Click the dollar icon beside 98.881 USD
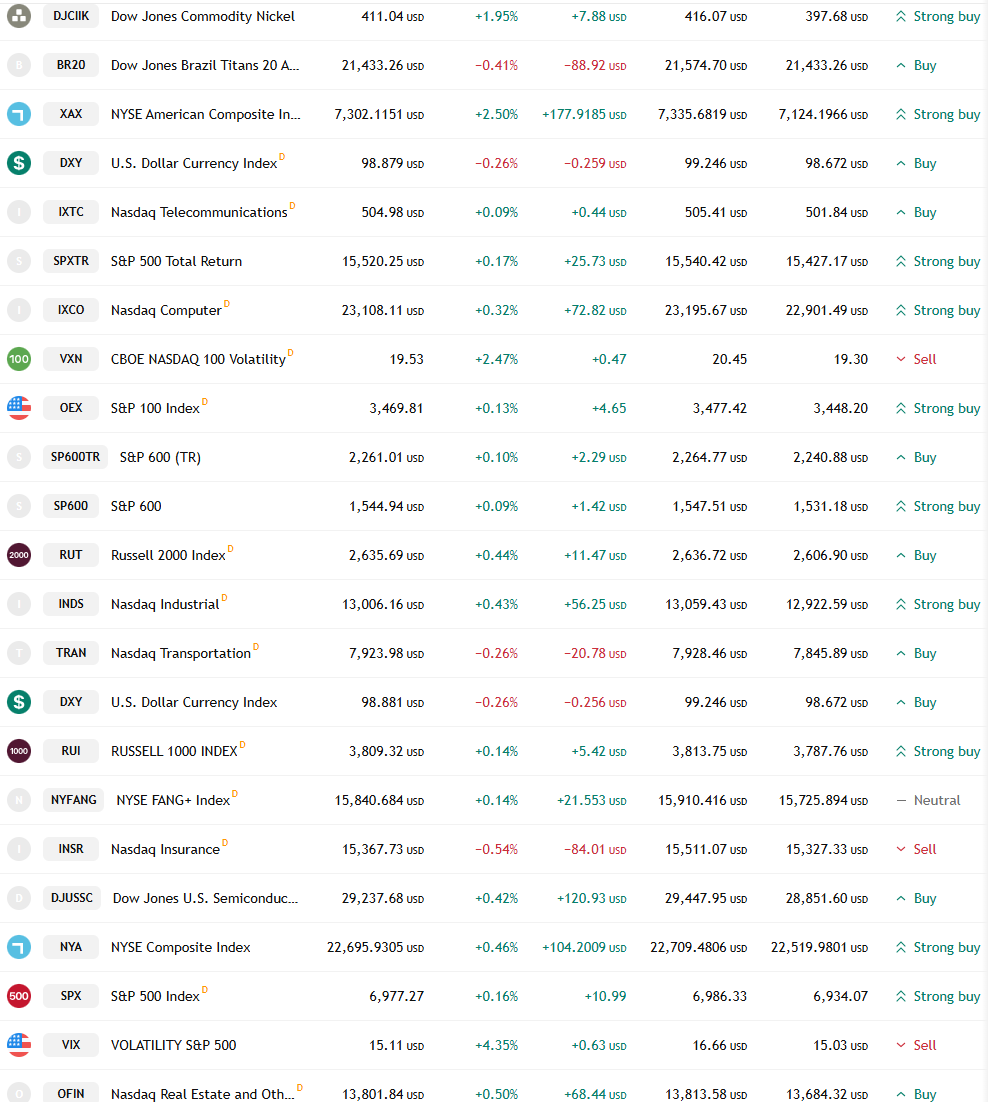Viewport: 988px width, 1102px height. tap(19, 702)
